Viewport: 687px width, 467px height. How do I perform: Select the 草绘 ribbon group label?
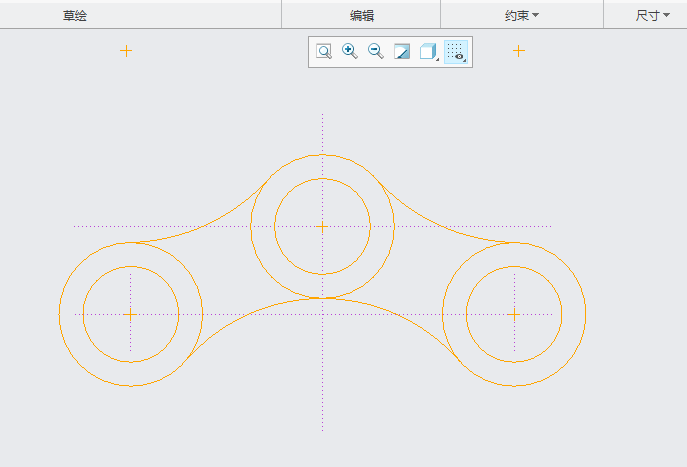tap(75, 15)
